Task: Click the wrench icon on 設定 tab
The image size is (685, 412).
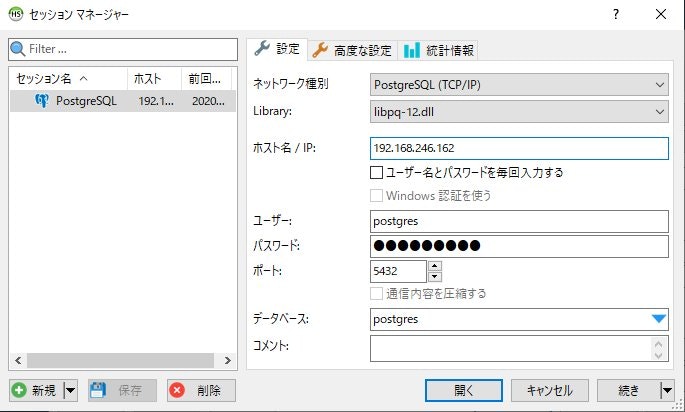Action: (x=262, y=48)
